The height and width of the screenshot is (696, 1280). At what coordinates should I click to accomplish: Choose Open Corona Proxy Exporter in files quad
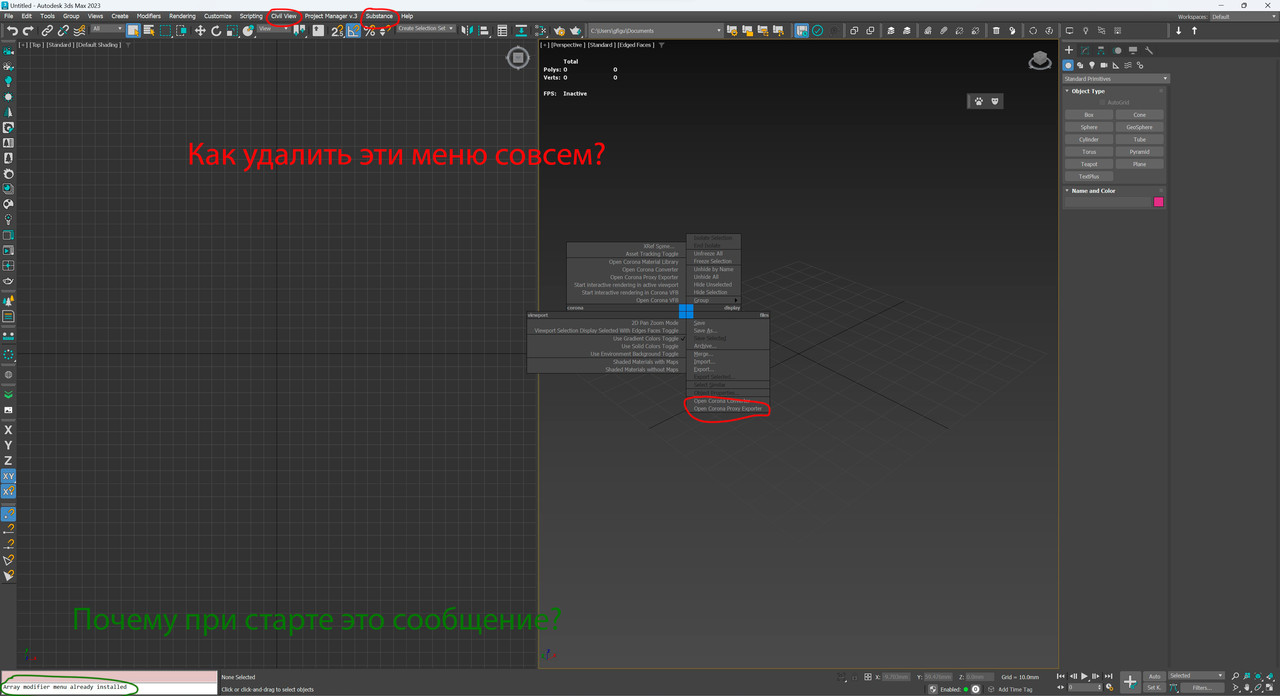[728, 409]
